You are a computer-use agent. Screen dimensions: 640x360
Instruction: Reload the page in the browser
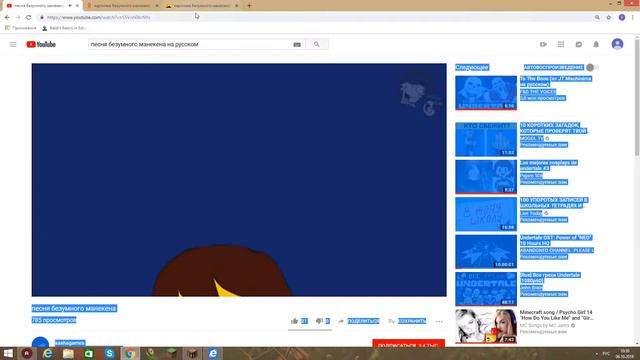click(x=29, y=18)
